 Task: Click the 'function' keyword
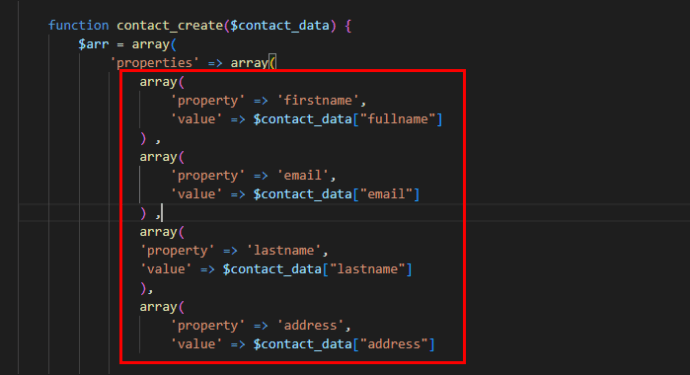click(78, 26)
